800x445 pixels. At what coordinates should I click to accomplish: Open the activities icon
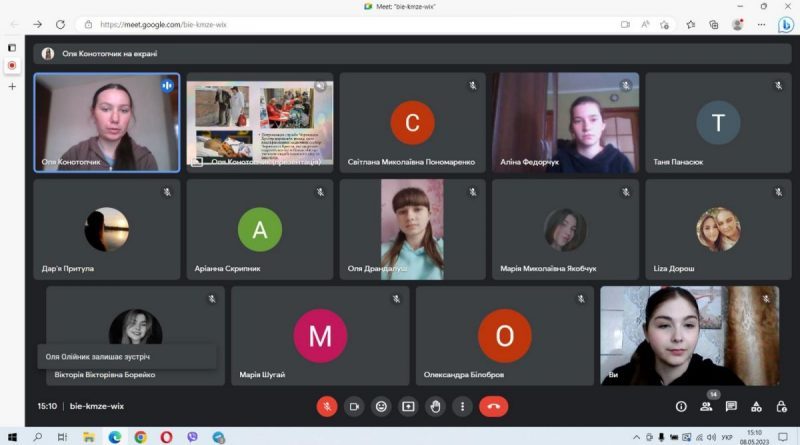[756, 407]
